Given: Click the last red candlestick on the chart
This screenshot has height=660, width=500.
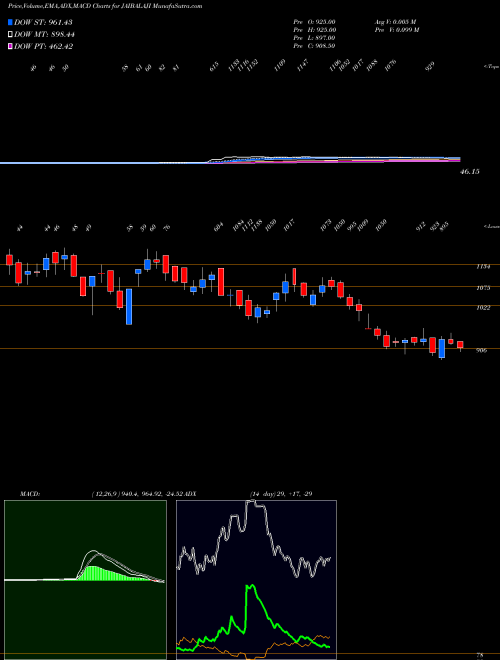Looking at the screenshot, I should click(x=460, y=345).
